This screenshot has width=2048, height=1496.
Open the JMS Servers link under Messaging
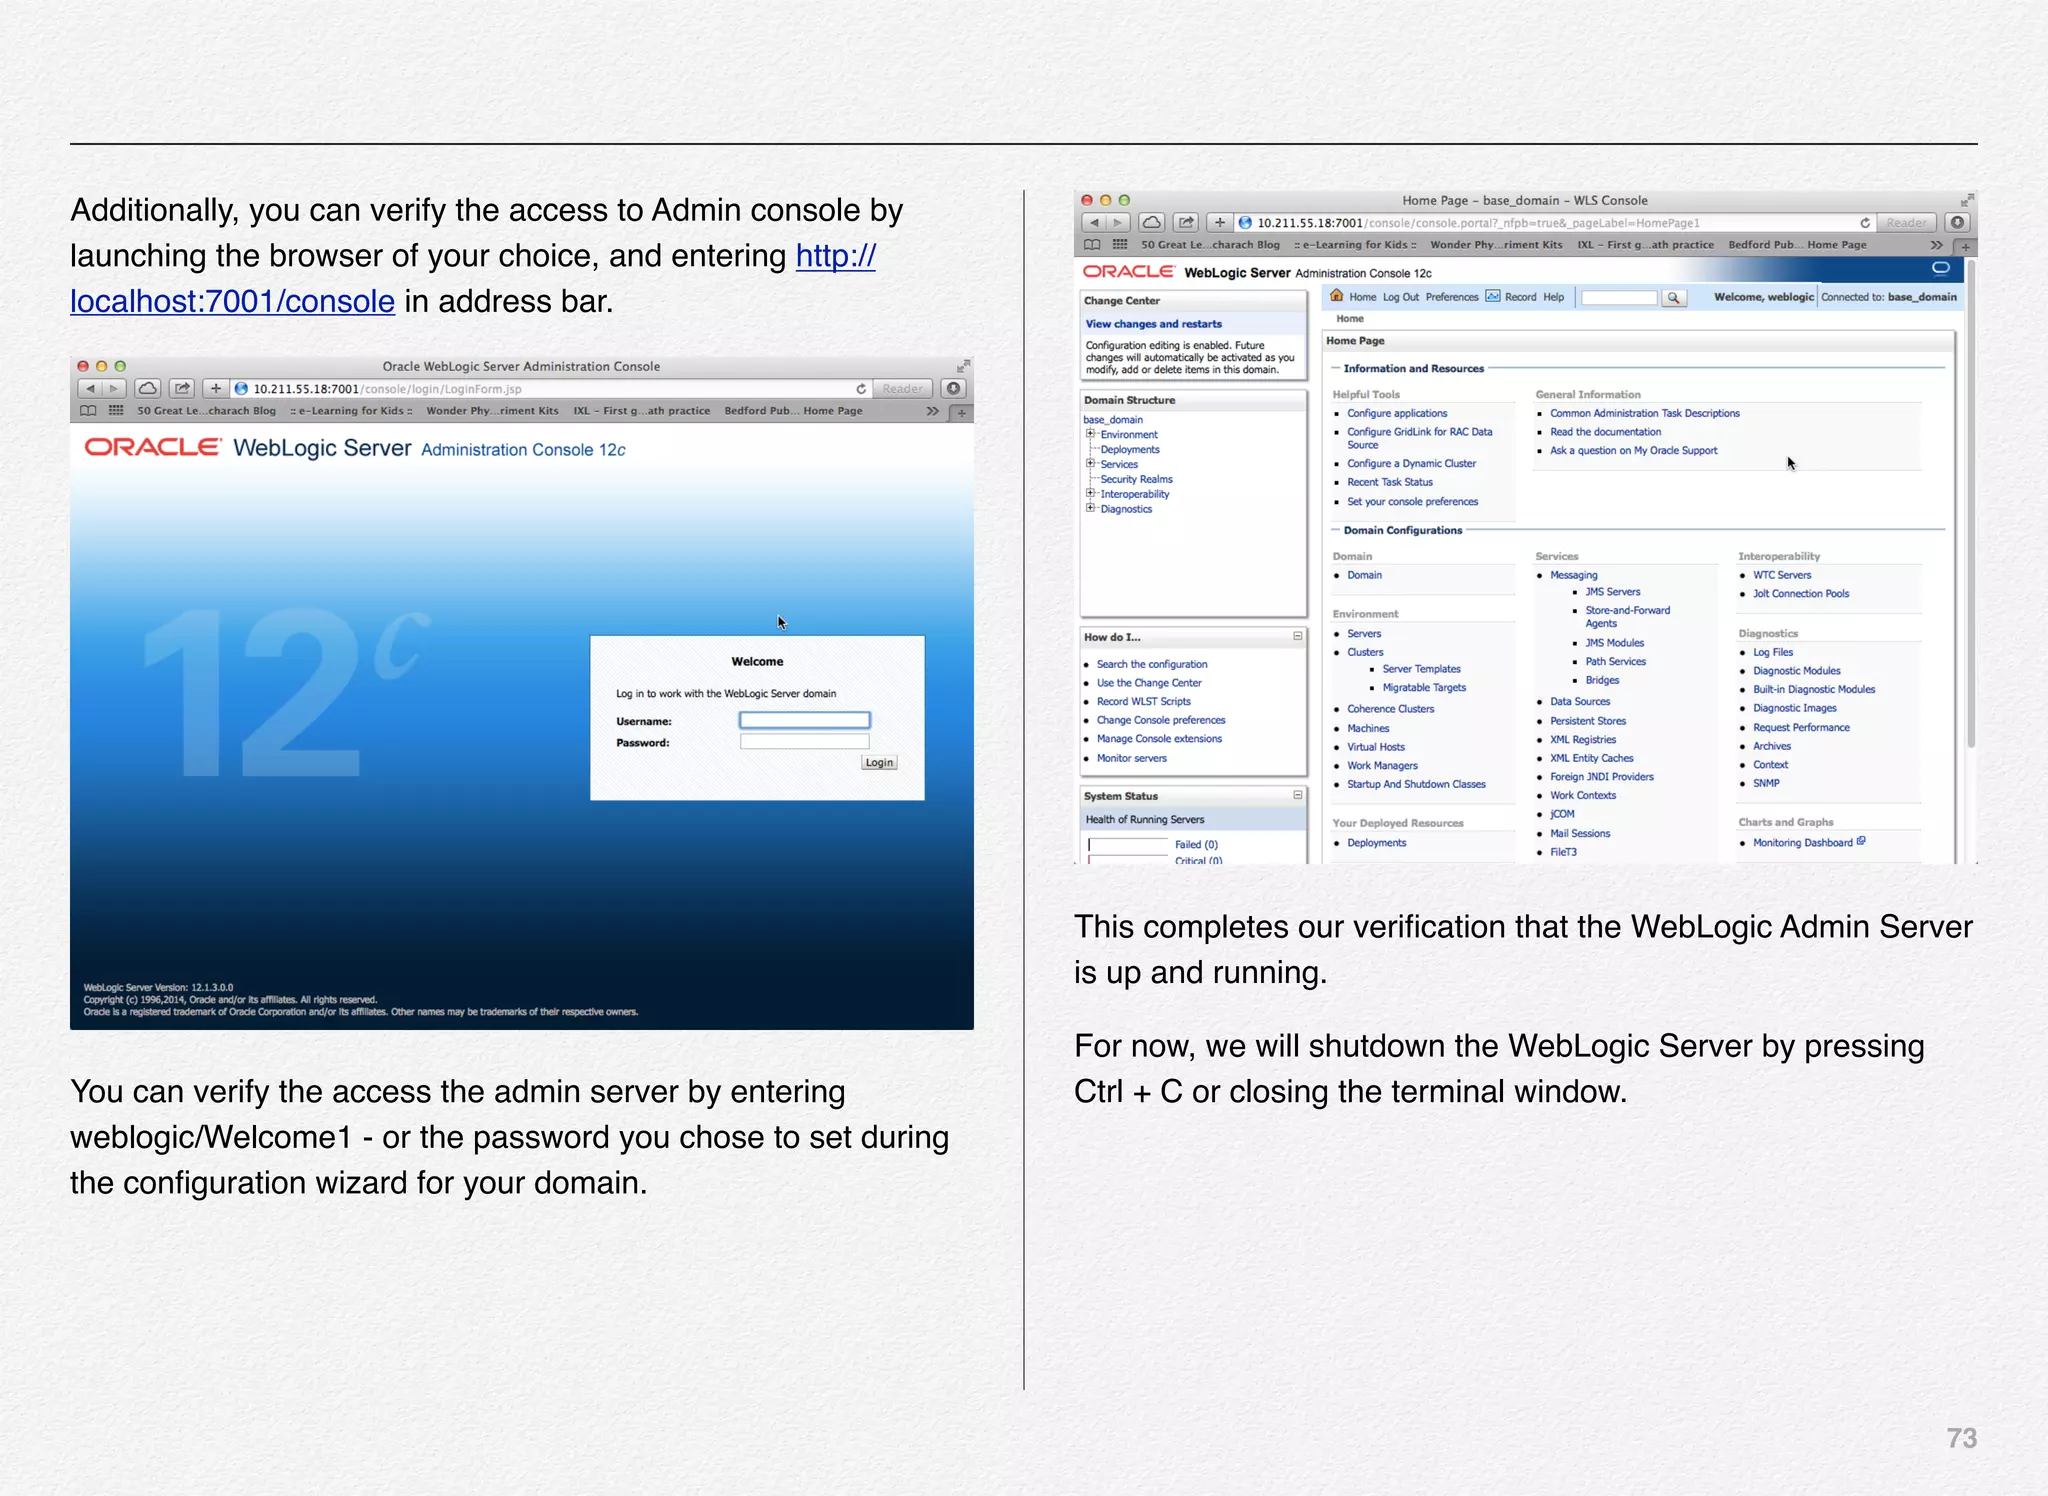pyautogui.click(x=1612, y=592)
